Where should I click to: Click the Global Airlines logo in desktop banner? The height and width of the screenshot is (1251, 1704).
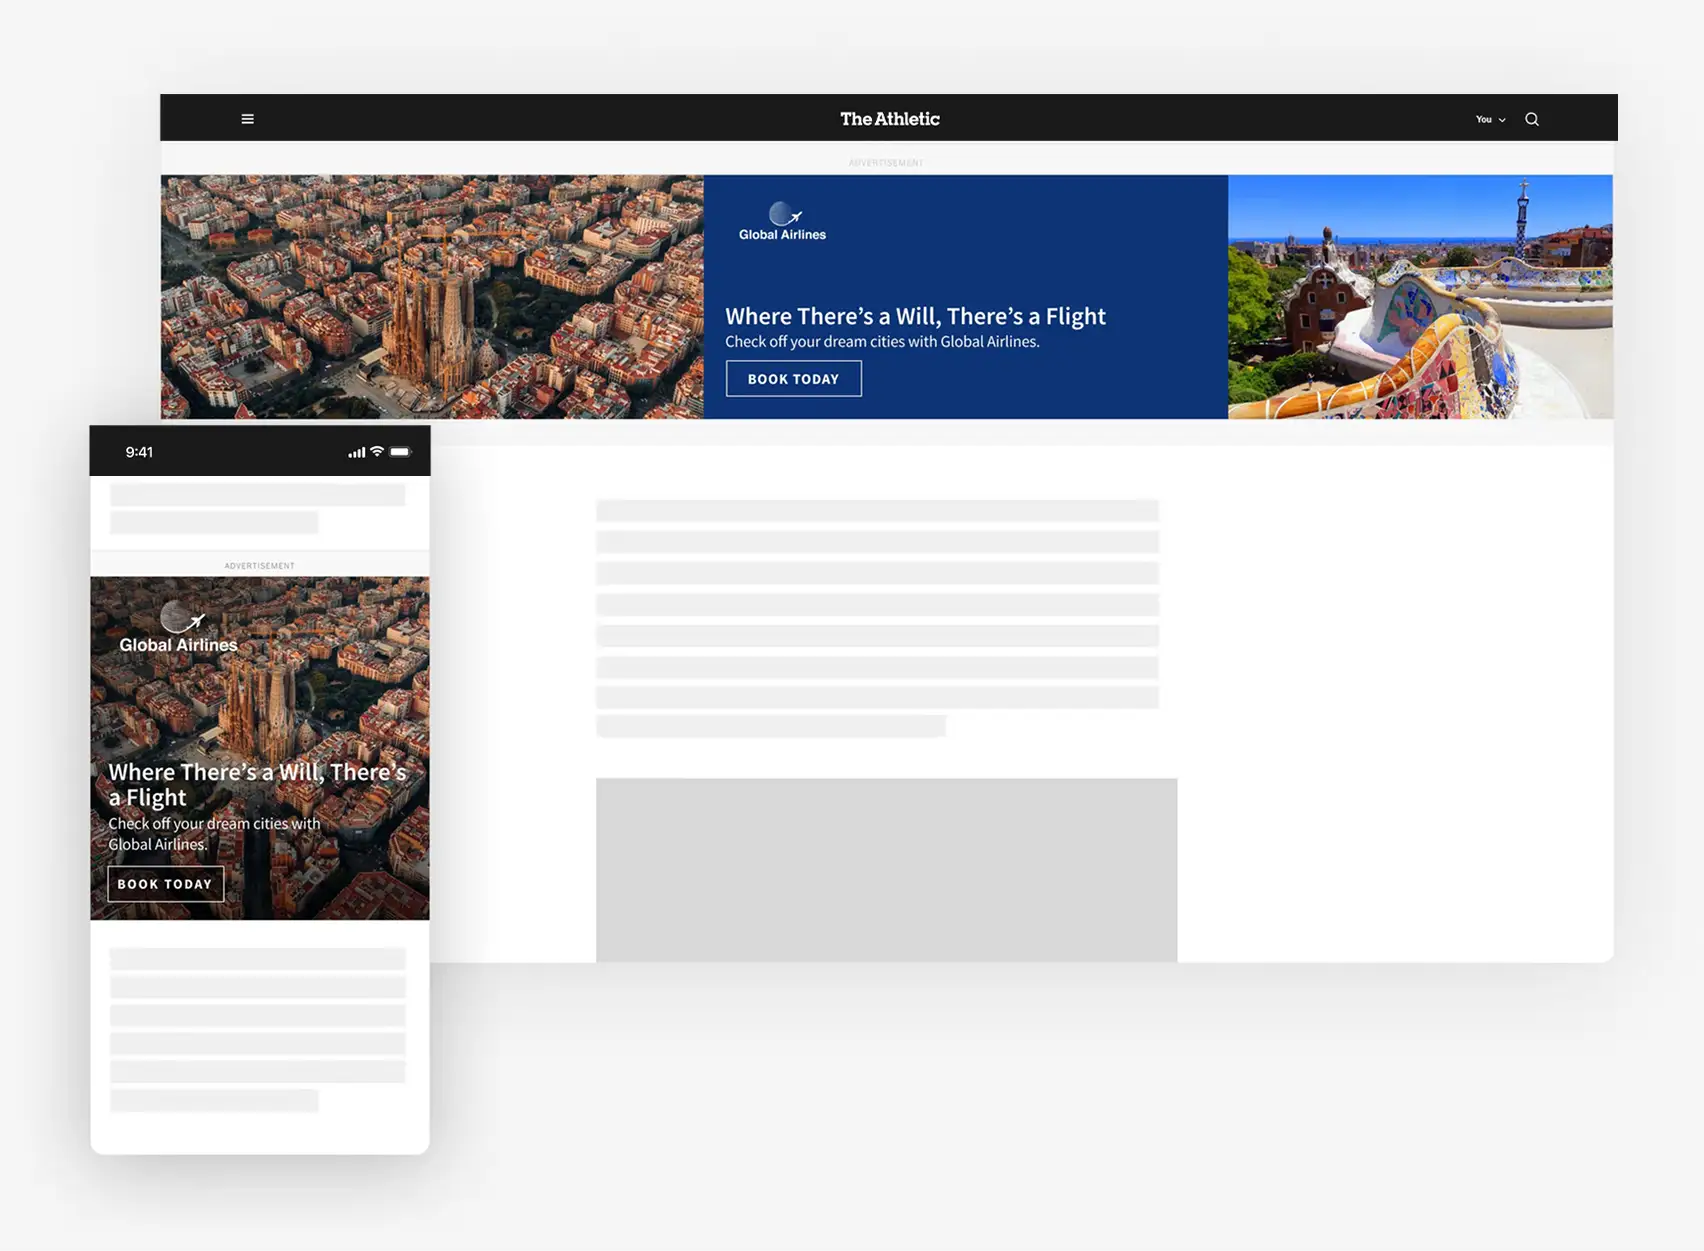[x=782, y=222]
